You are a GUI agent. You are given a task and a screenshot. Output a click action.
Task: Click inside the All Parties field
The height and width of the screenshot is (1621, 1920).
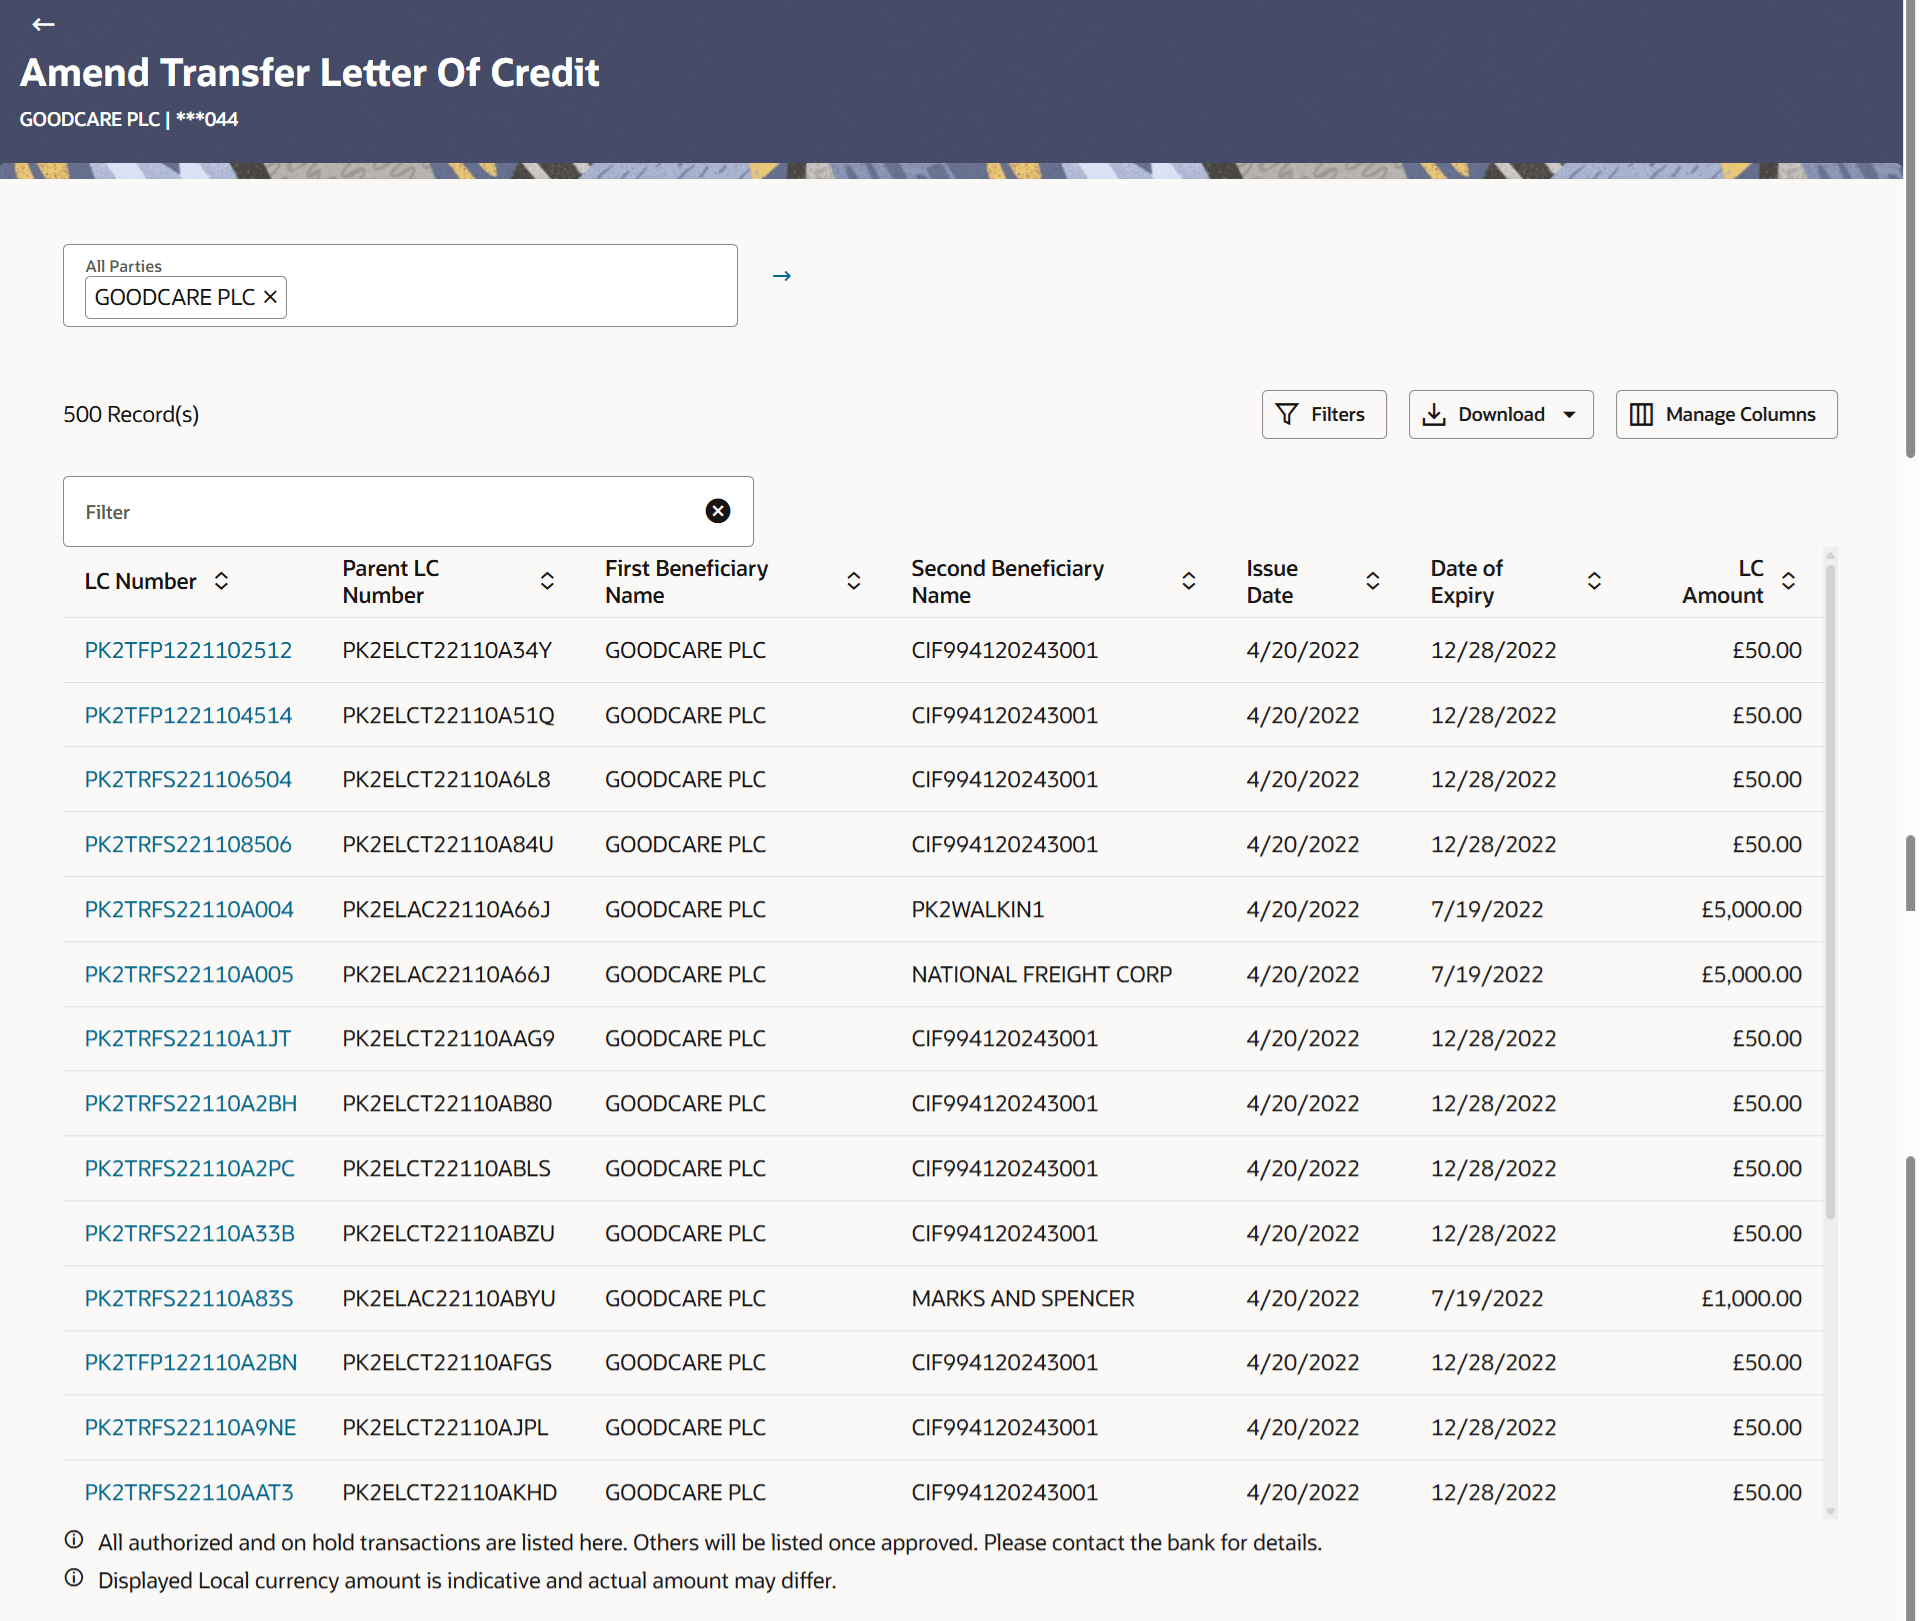pos(510,297)
